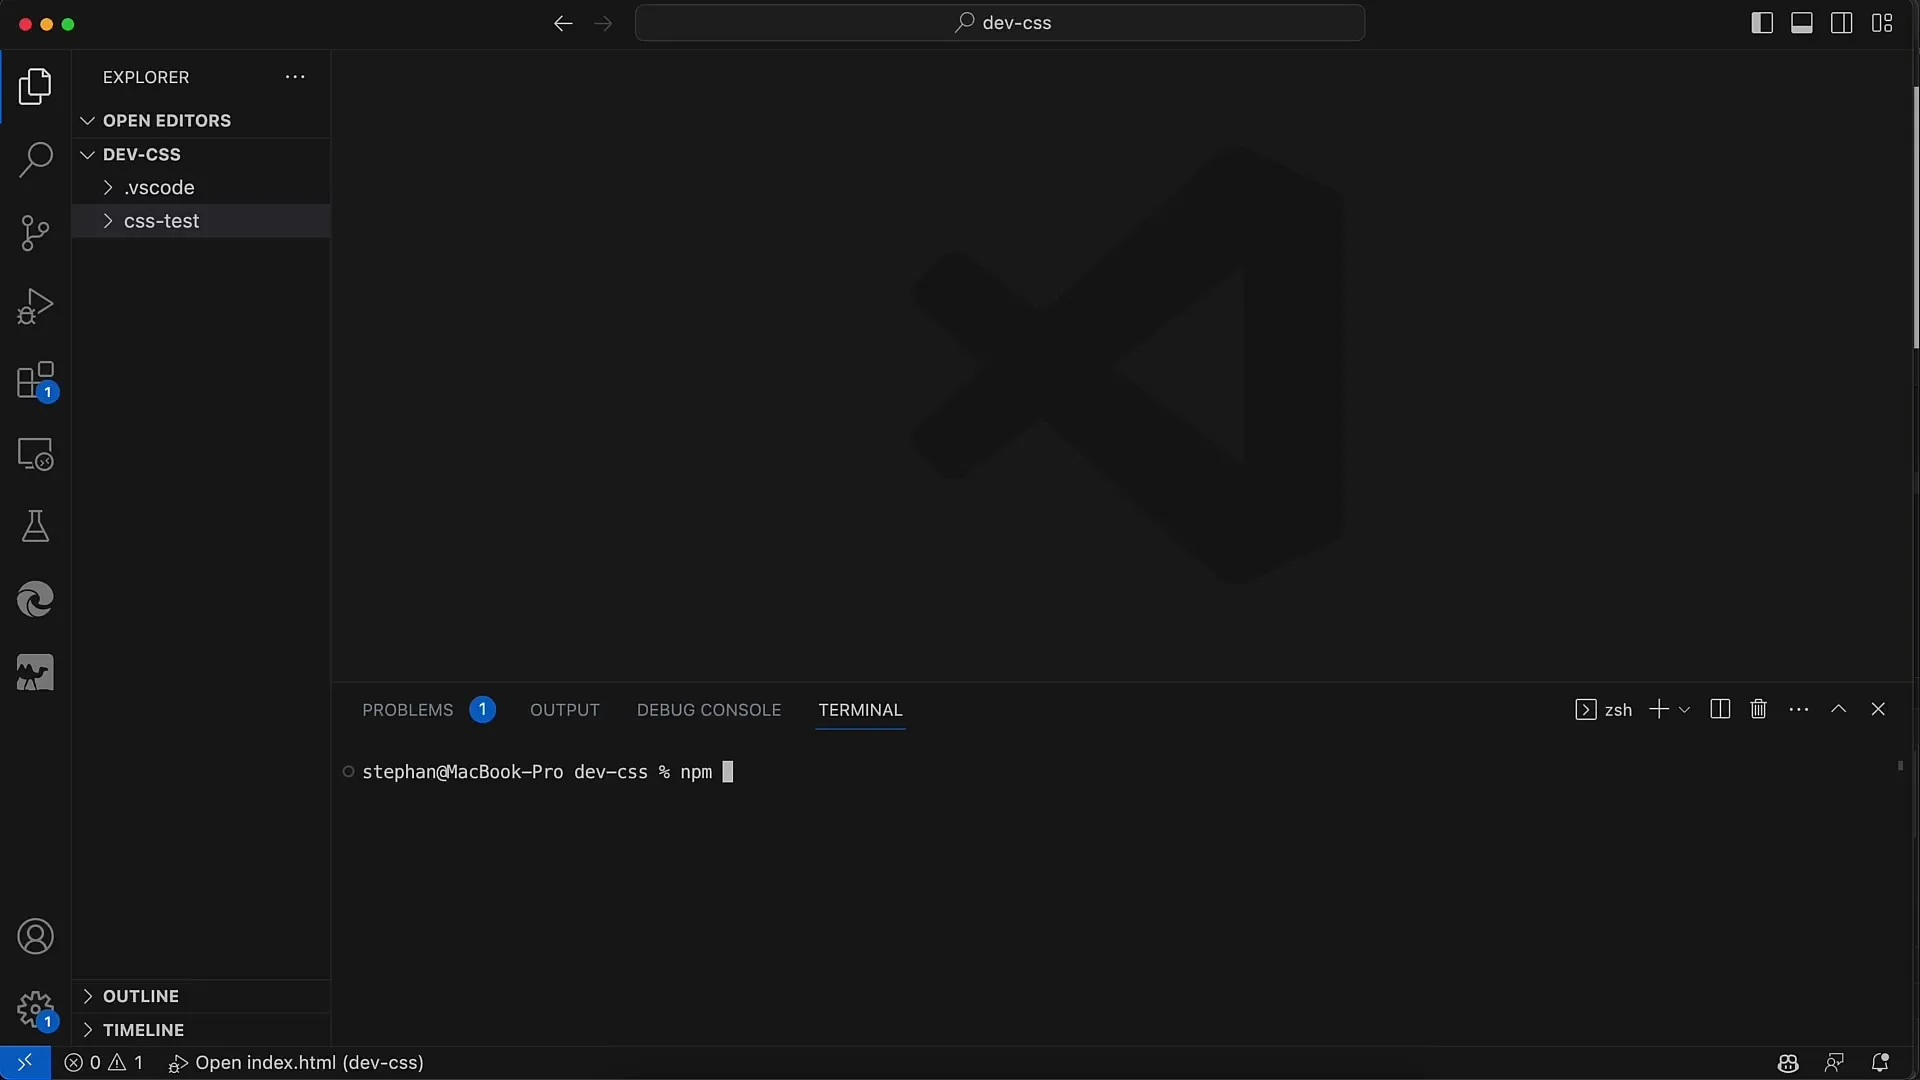Open terminal panel more actions ellipsis

[x=1799, y=709]
